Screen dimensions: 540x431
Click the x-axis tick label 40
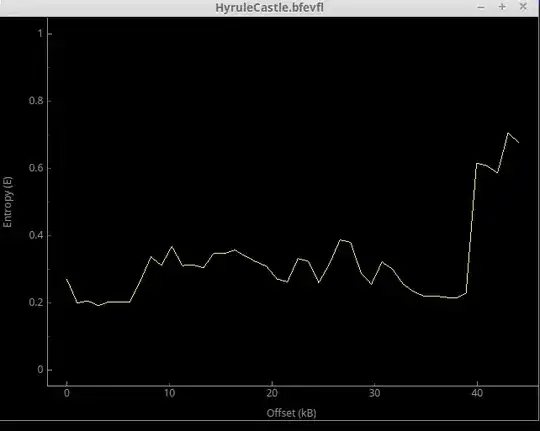tap(477, 393)
